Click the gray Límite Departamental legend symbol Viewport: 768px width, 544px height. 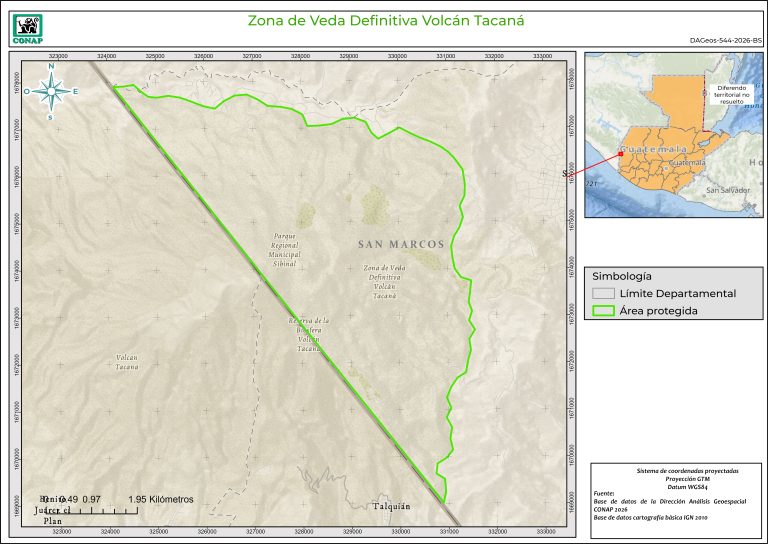coord(602,293)
